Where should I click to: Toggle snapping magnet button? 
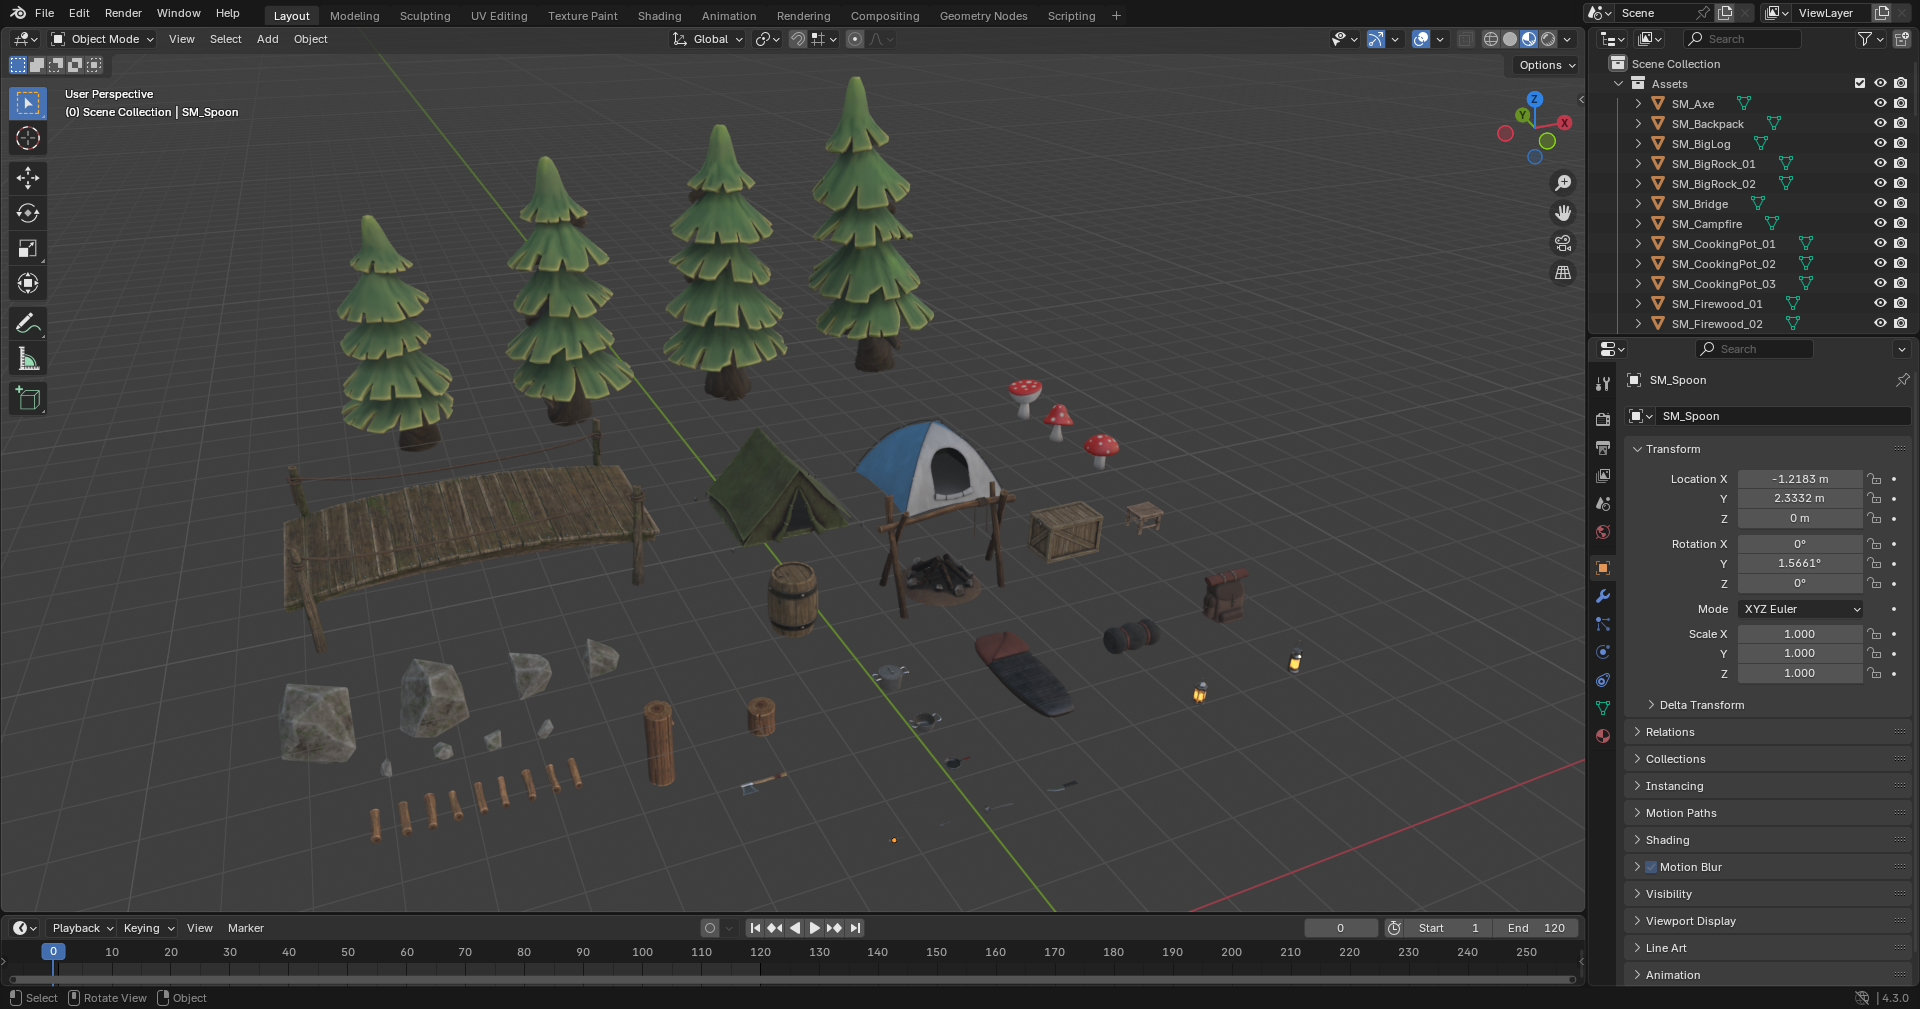point(798,39)
